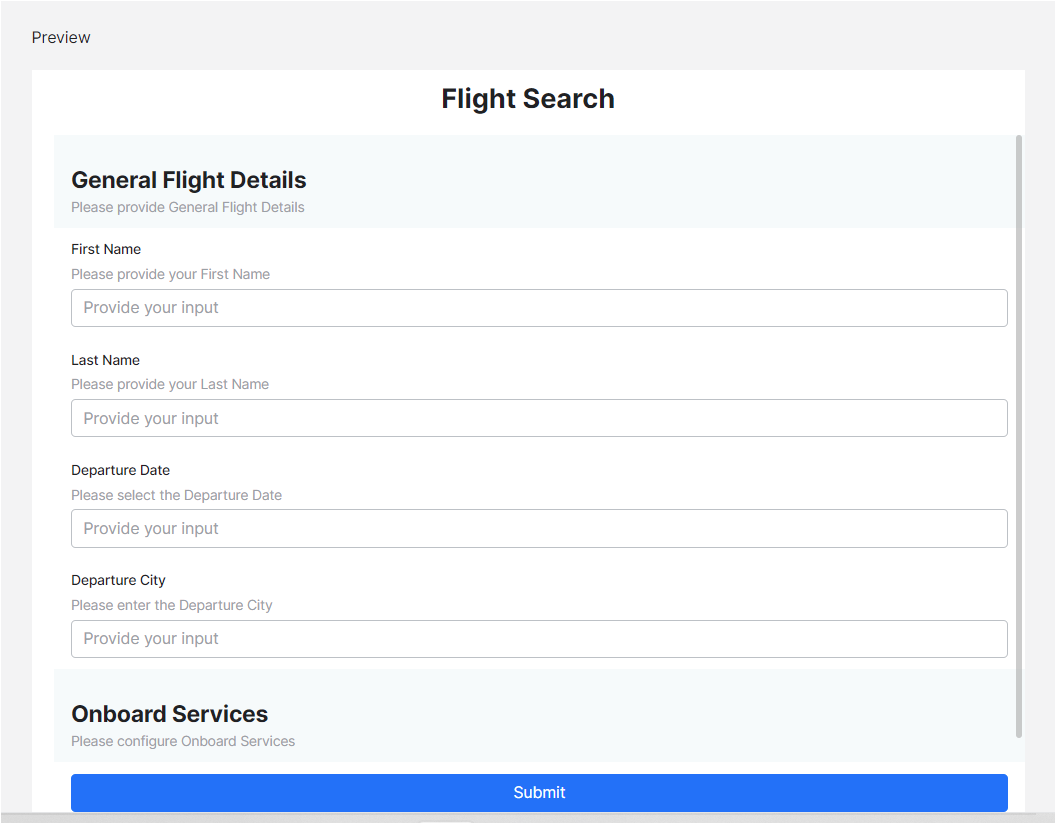Click the Last Name field label
This screenshot has width=1056, height=824.
pyautogui.click(x=105, y=360)
